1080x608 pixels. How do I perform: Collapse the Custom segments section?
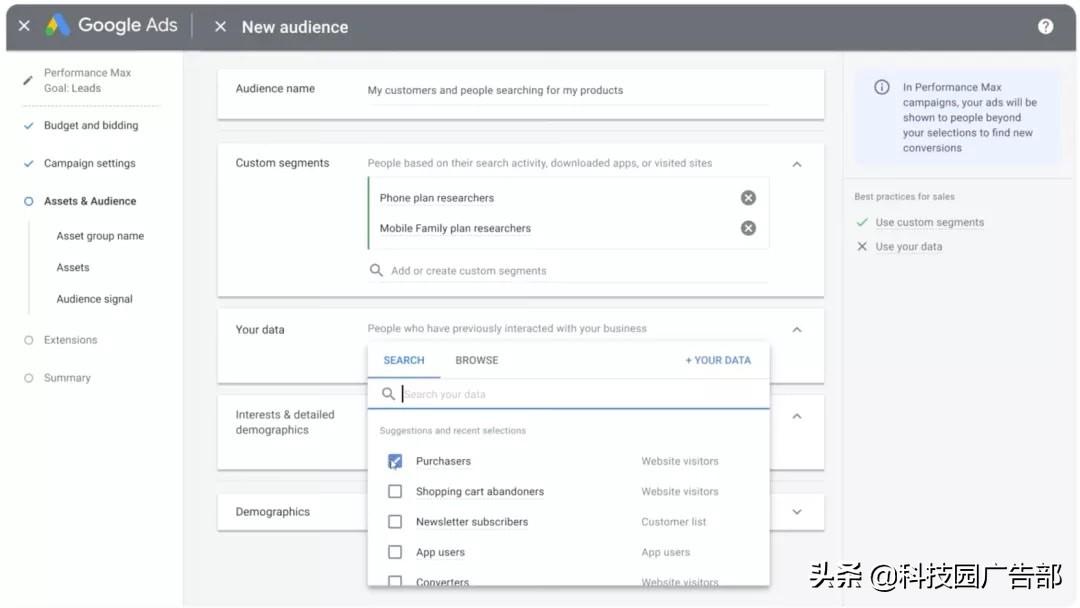coord(797,164)
